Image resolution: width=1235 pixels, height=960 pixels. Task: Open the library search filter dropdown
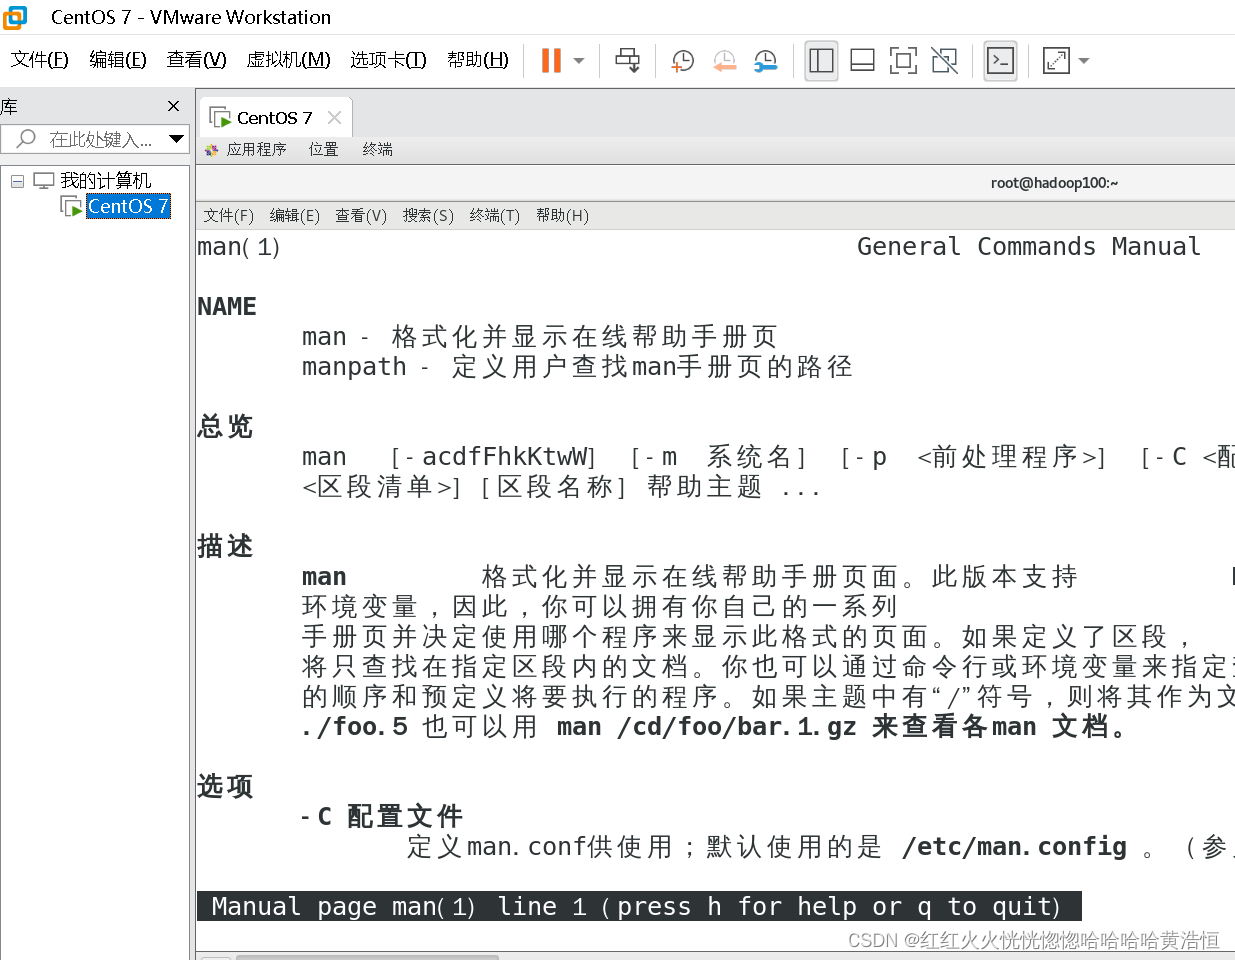(x=177, y=139)
